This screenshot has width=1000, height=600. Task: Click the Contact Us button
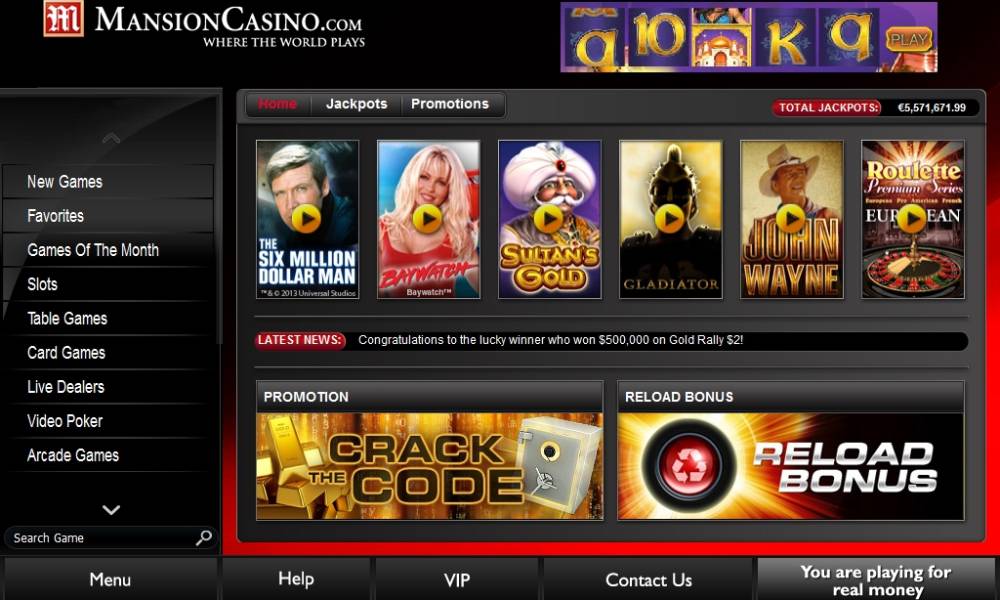pyautogui.click(x=649, y=580)
